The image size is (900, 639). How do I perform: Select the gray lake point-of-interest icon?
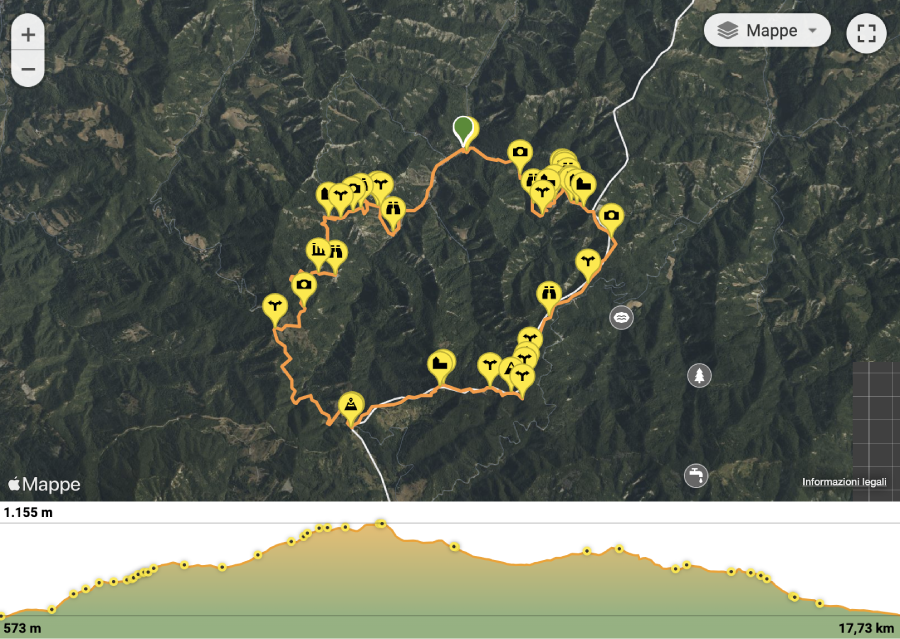pyautogui.click(x=621, y=317)
